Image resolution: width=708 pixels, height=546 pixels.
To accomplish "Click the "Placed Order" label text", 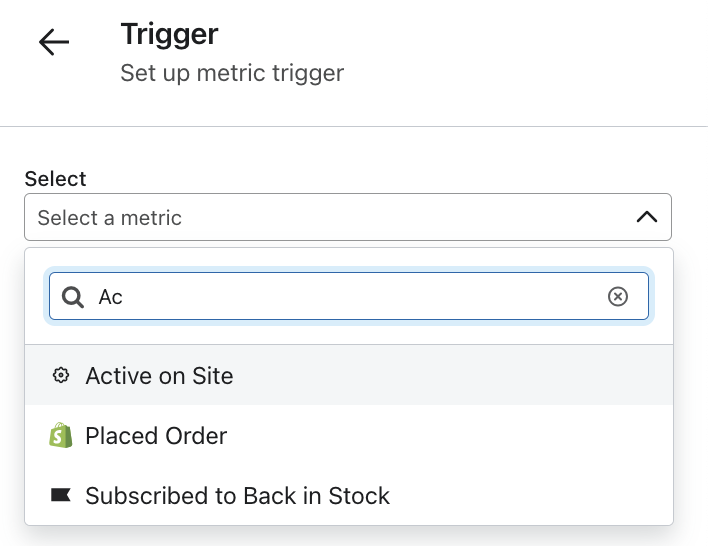I will pyautogui.click(x=156, y=436).
